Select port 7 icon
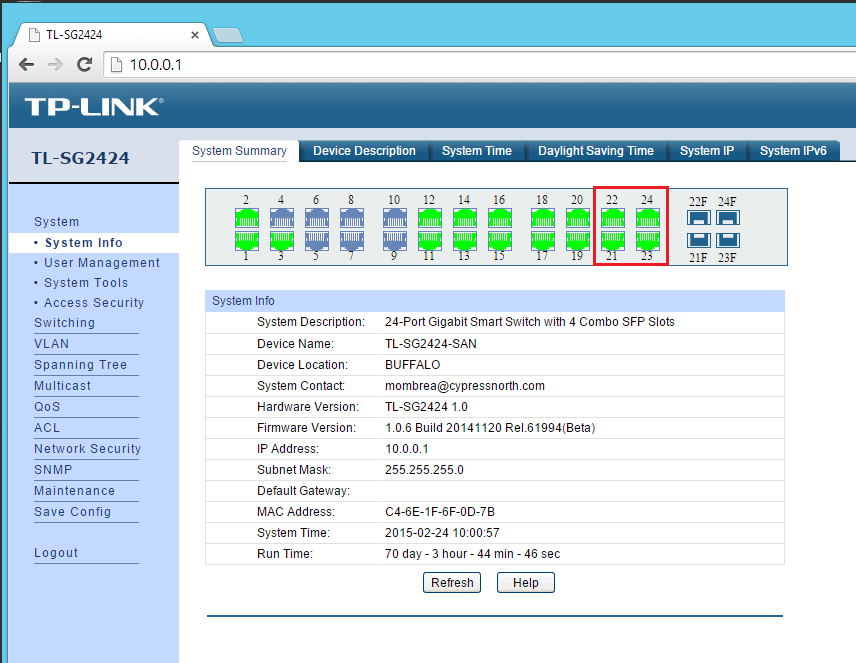This screenshot has width=856, height=663. click(352, 240)
